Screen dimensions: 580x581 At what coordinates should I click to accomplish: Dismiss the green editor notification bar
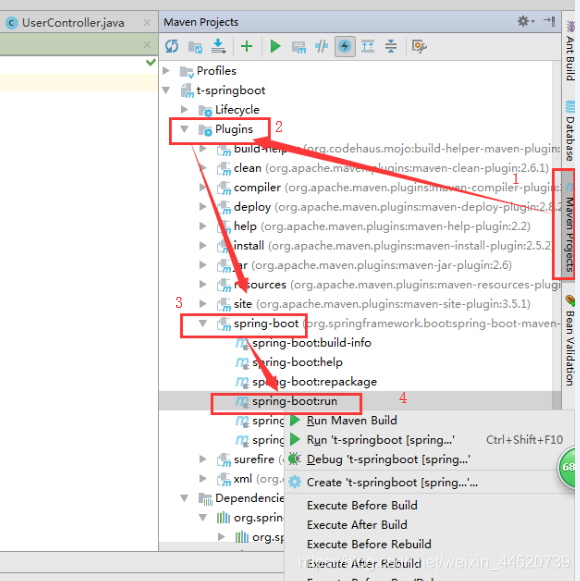click(x=147, y=45)
